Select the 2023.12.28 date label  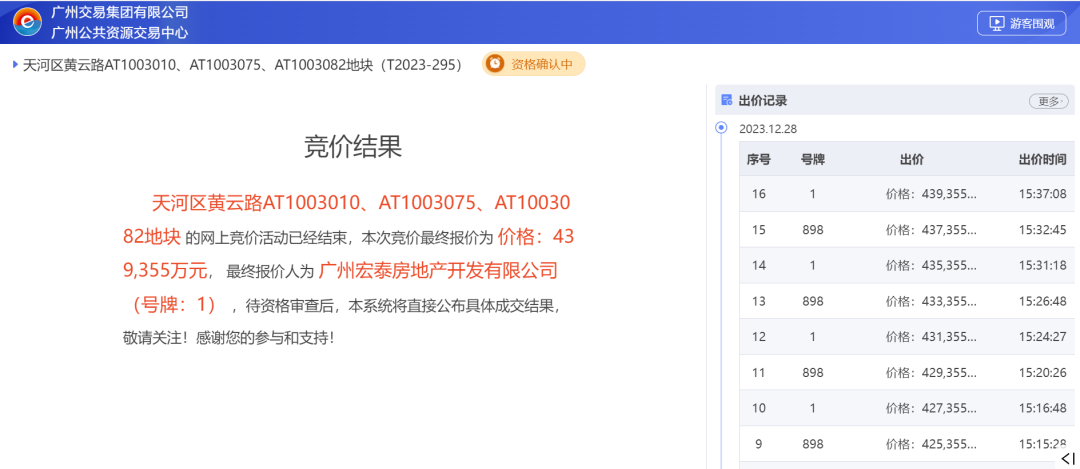point(768,129)
